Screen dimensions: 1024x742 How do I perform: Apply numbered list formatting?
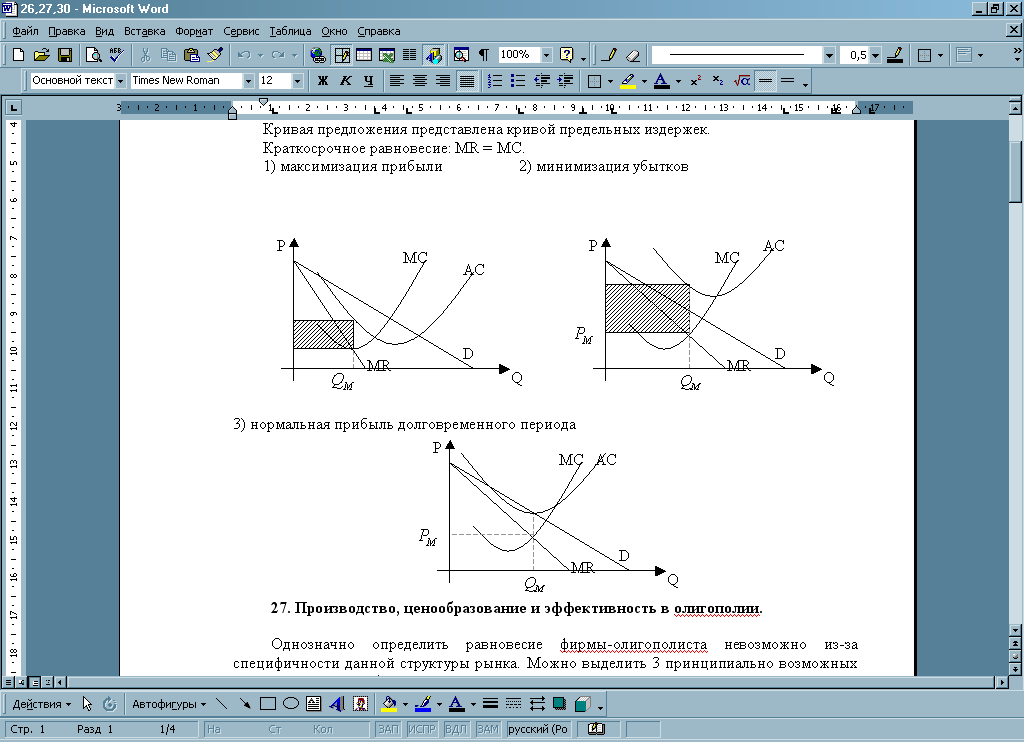[x=495, y=81]
